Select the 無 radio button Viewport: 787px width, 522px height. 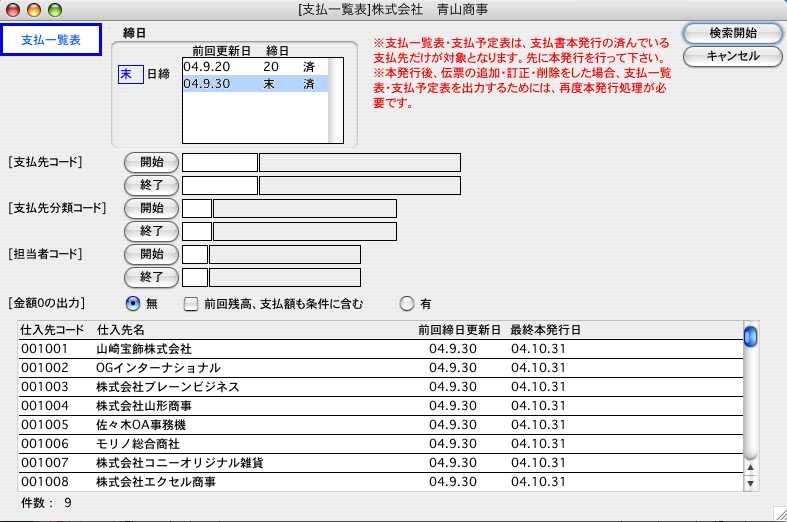[133, 303]
